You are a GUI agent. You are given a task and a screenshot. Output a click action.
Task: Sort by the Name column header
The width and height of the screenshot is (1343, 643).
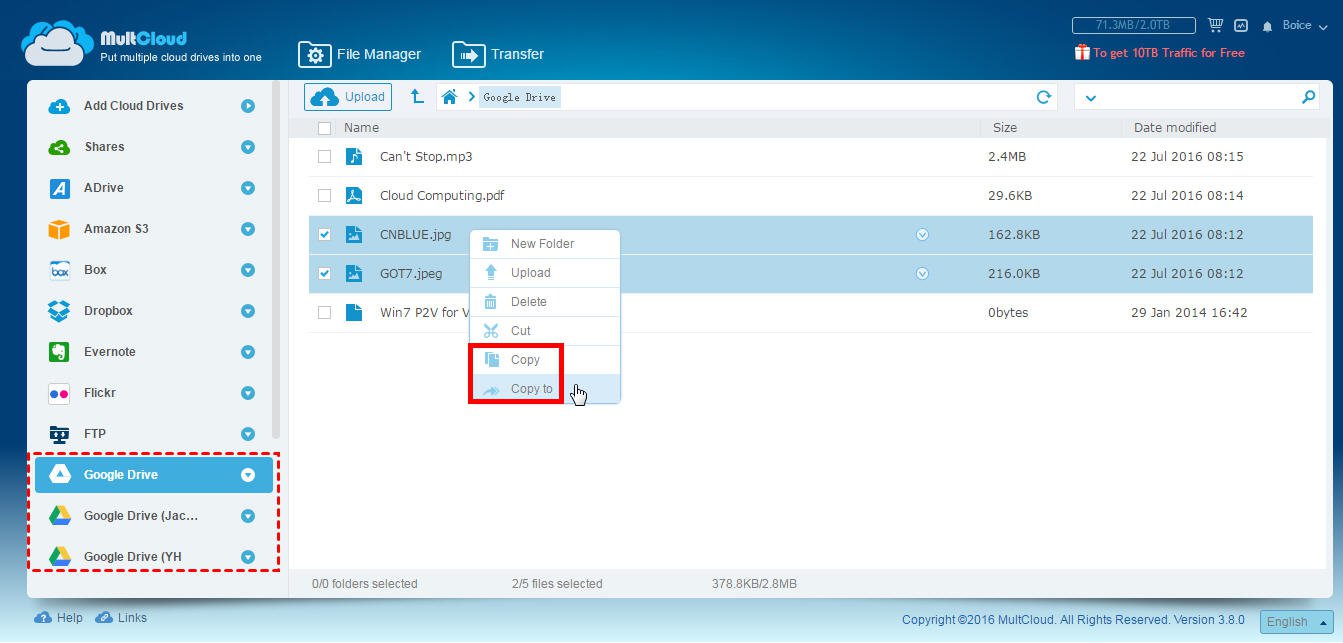(x=361, y=128)
